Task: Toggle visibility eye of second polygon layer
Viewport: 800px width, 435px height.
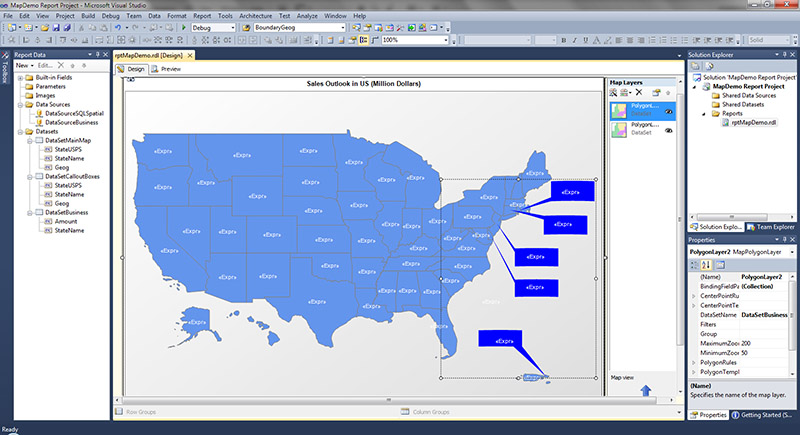Action: [668, 131]
